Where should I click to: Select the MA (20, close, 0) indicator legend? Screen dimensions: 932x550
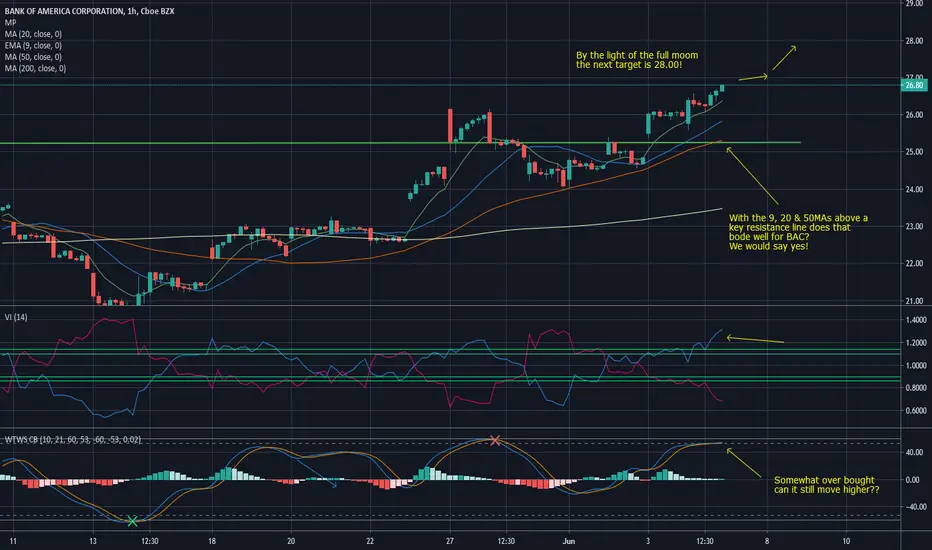tap(33, 34)
